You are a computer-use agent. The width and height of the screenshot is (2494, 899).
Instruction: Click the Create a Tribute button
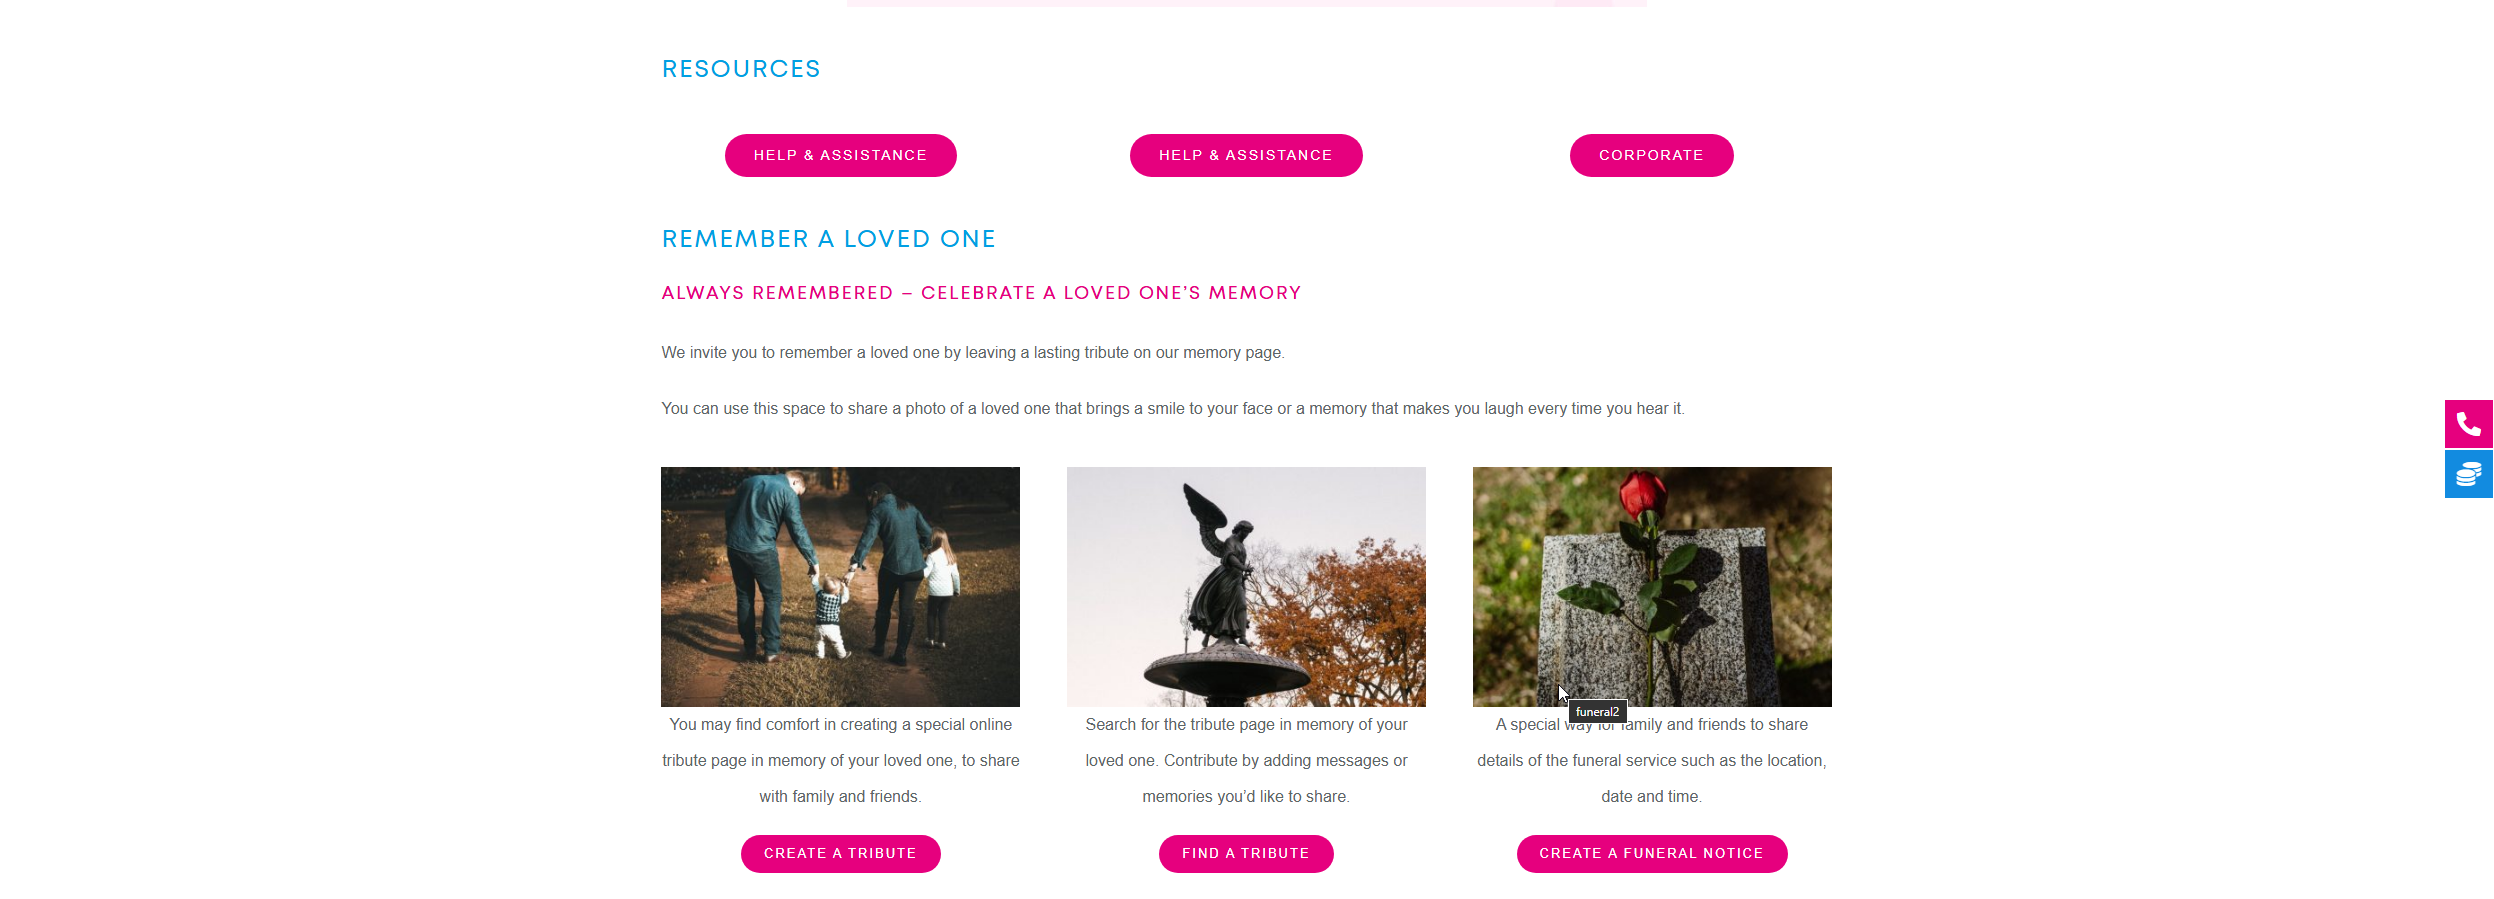[840, 853]
